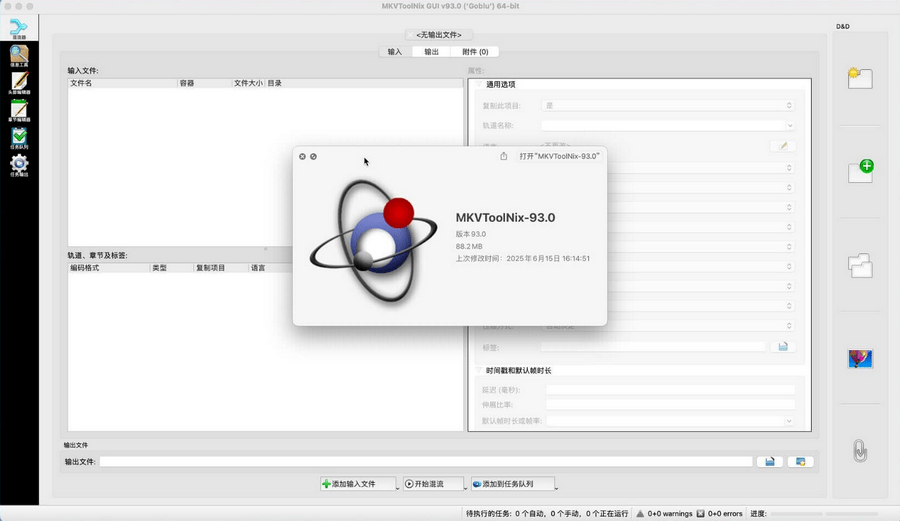Click the circled-slash icon beside the popup close button
Screen dimensions: 900x521
click(x=313, y=156)
